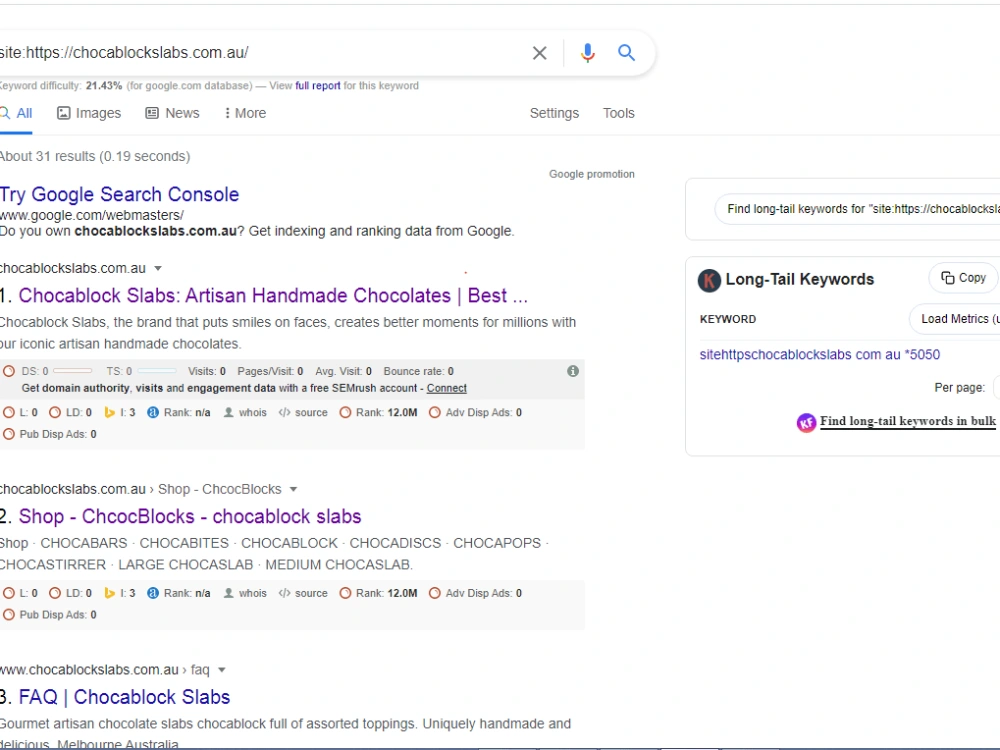The height and width of the screenshot is (750, 1000).
Task: Expand dropdown beside faq breadcrumb
Action: tap(222, 670)
